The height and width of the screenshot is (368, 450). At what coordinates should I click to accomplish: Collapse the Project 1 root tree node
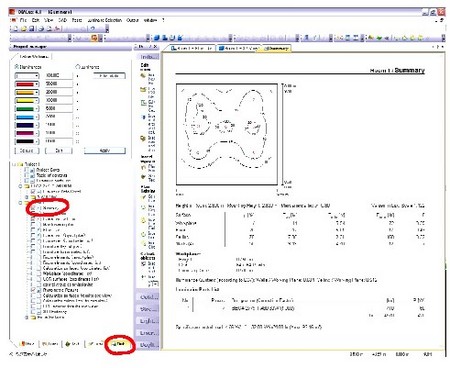point(15,164)
